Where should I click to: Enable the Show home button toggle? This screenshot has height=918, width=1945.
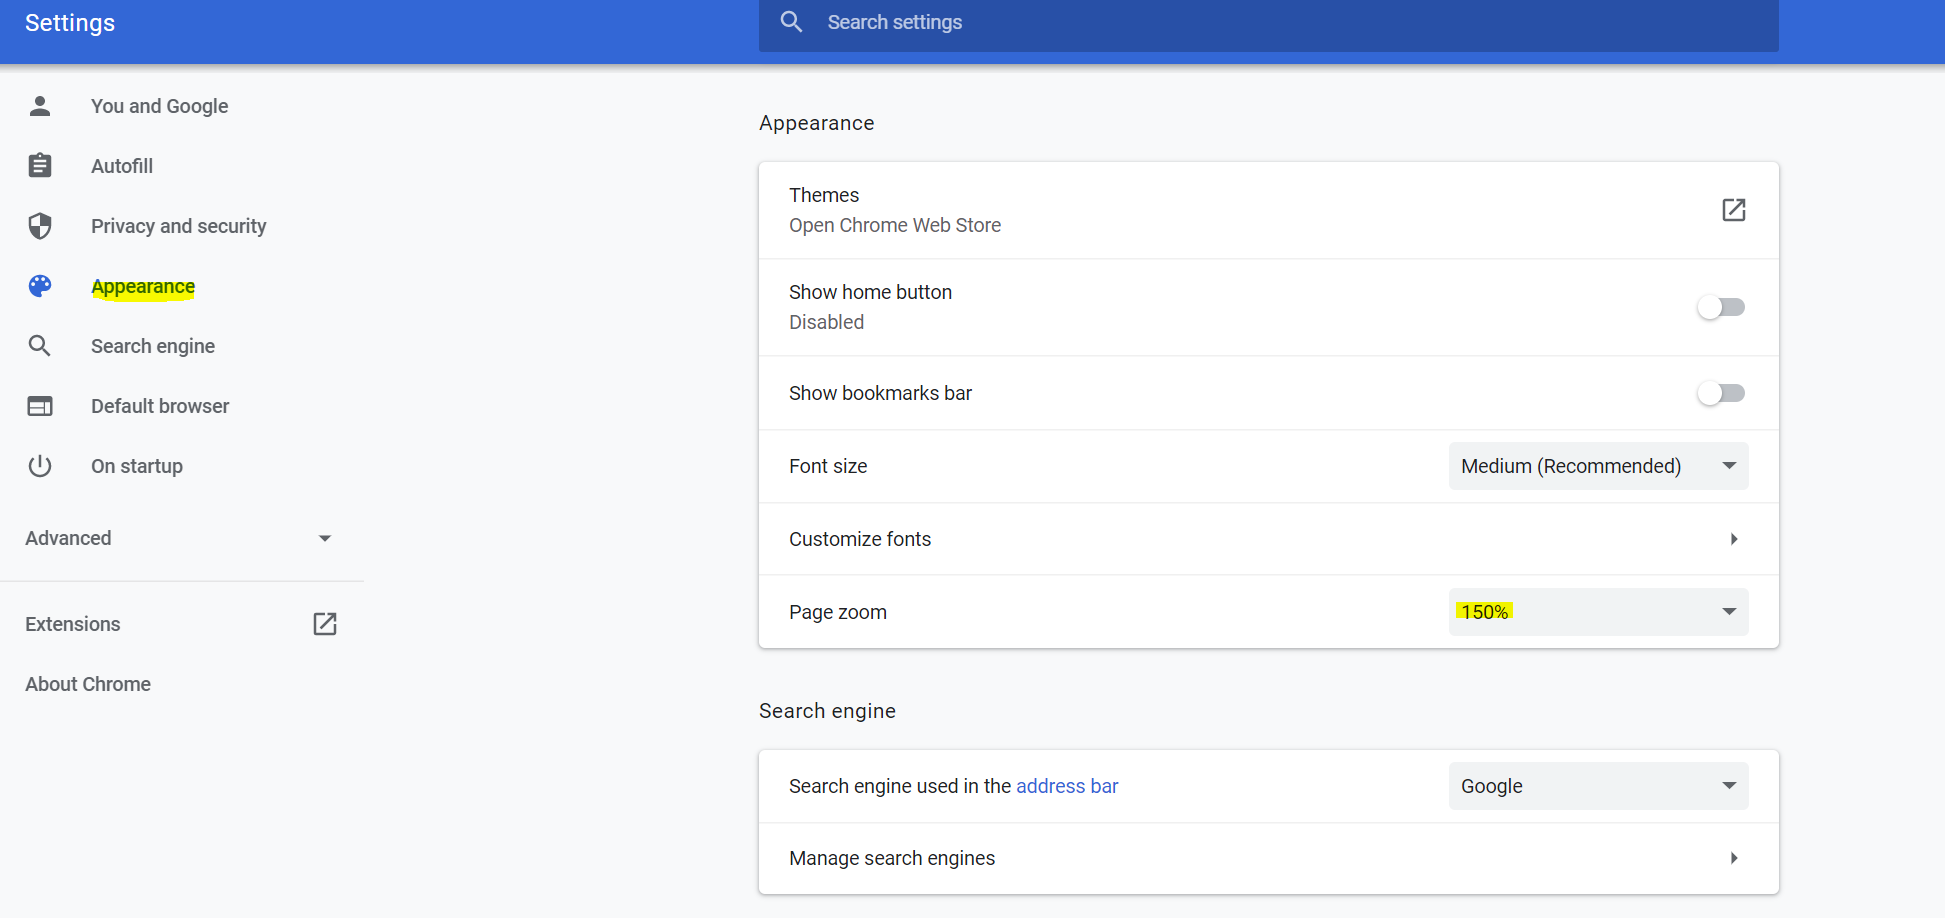pos(1721,307)
